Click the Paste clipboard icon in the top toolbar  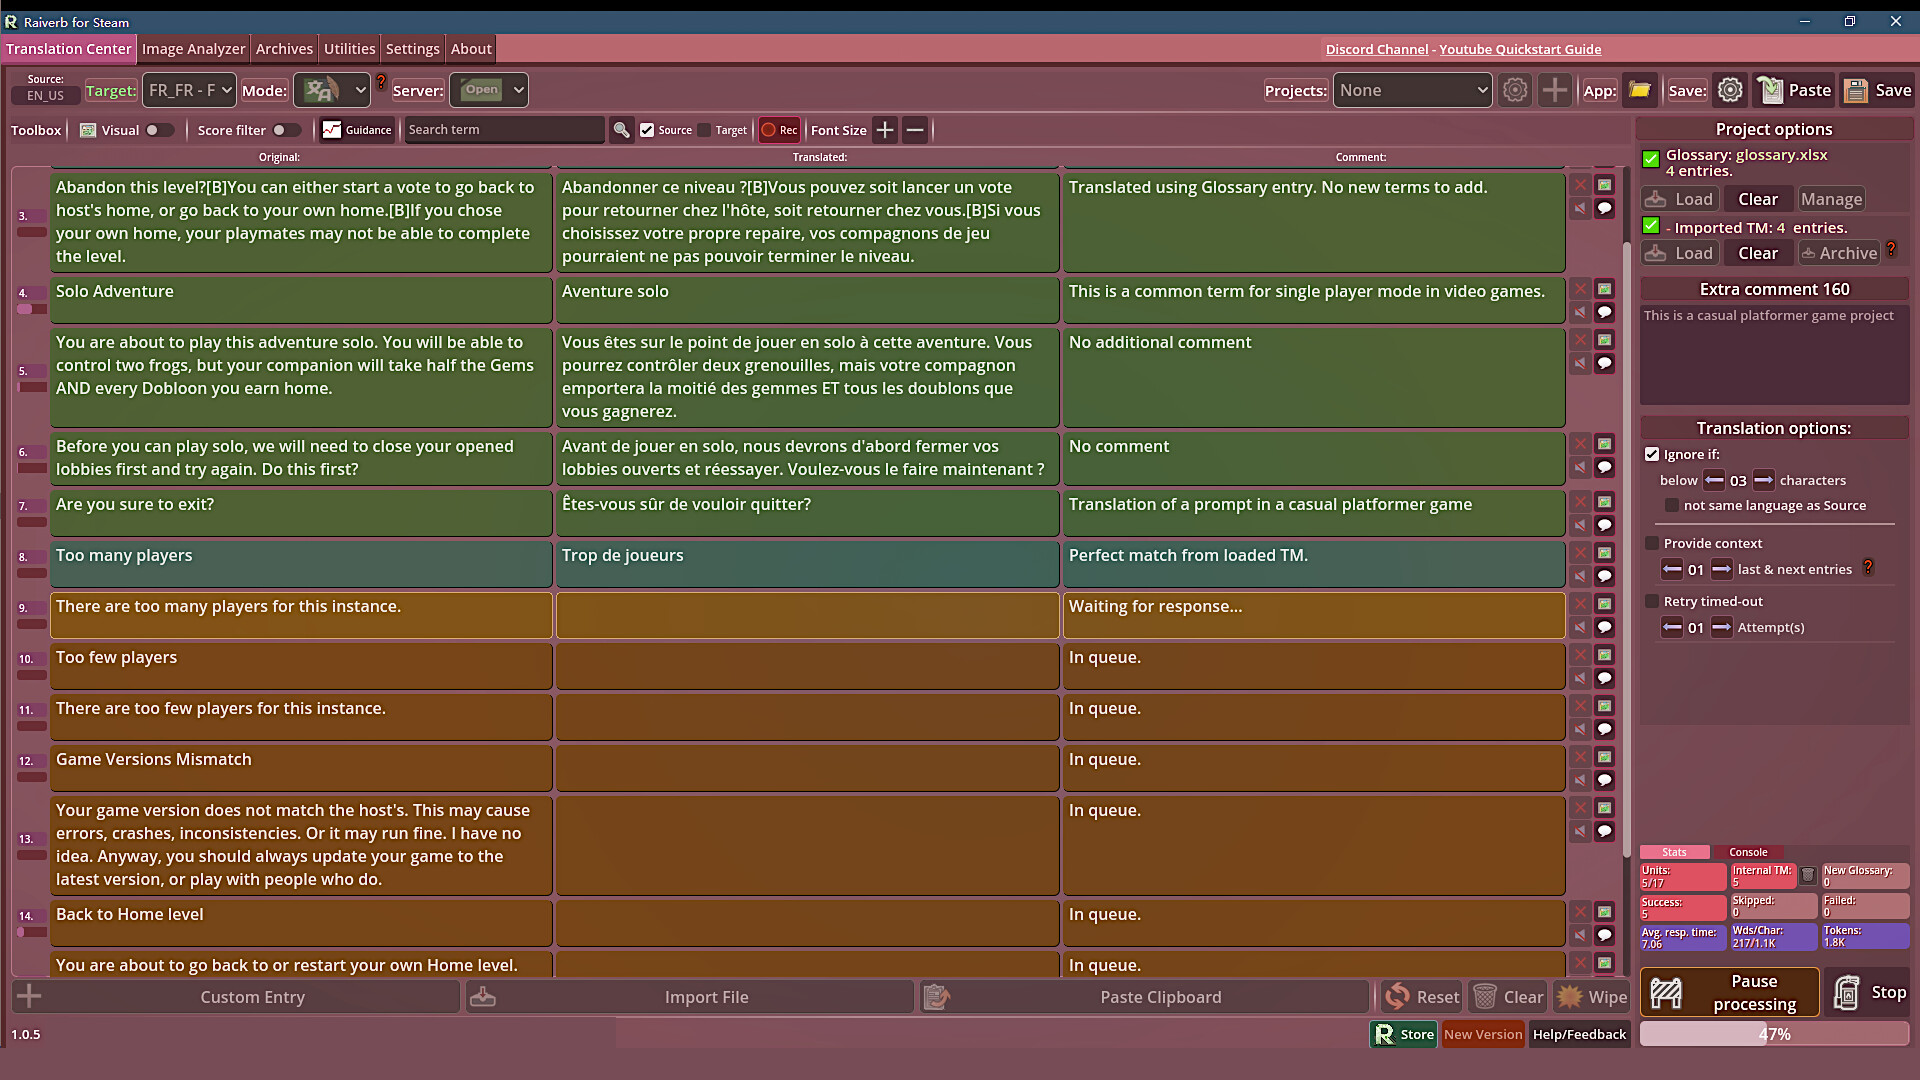click(x=1773, y=90)
